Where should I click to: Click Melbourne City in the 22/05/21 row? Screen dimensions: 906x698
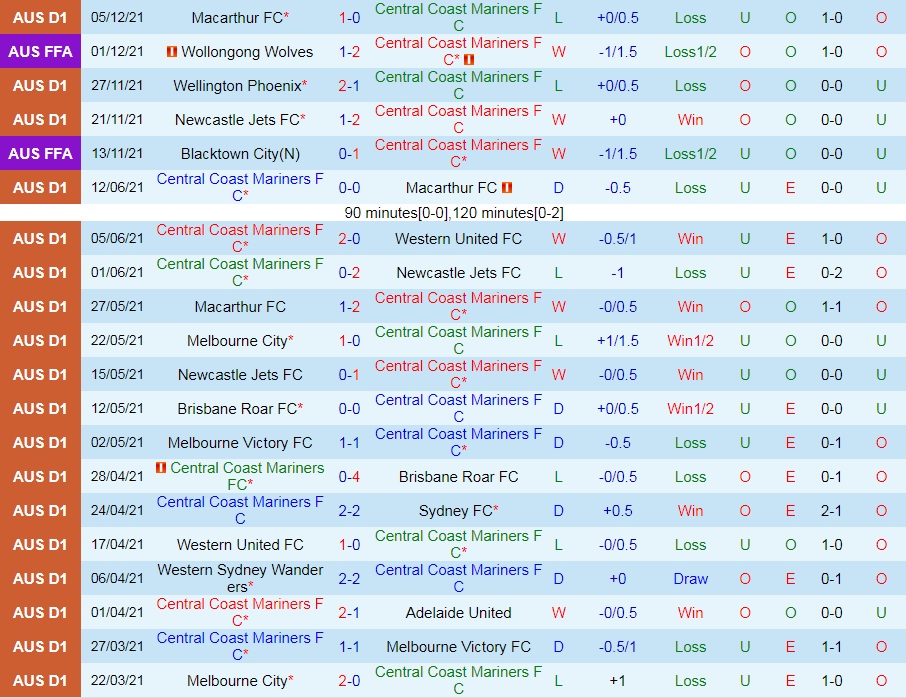tap(237, 341)
